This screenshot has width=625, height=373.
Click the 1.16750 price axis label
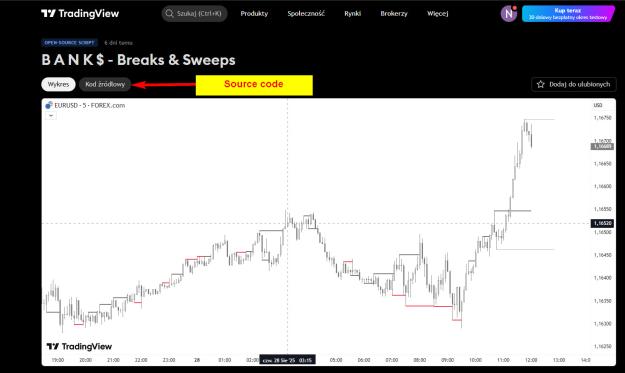[602, 118]
